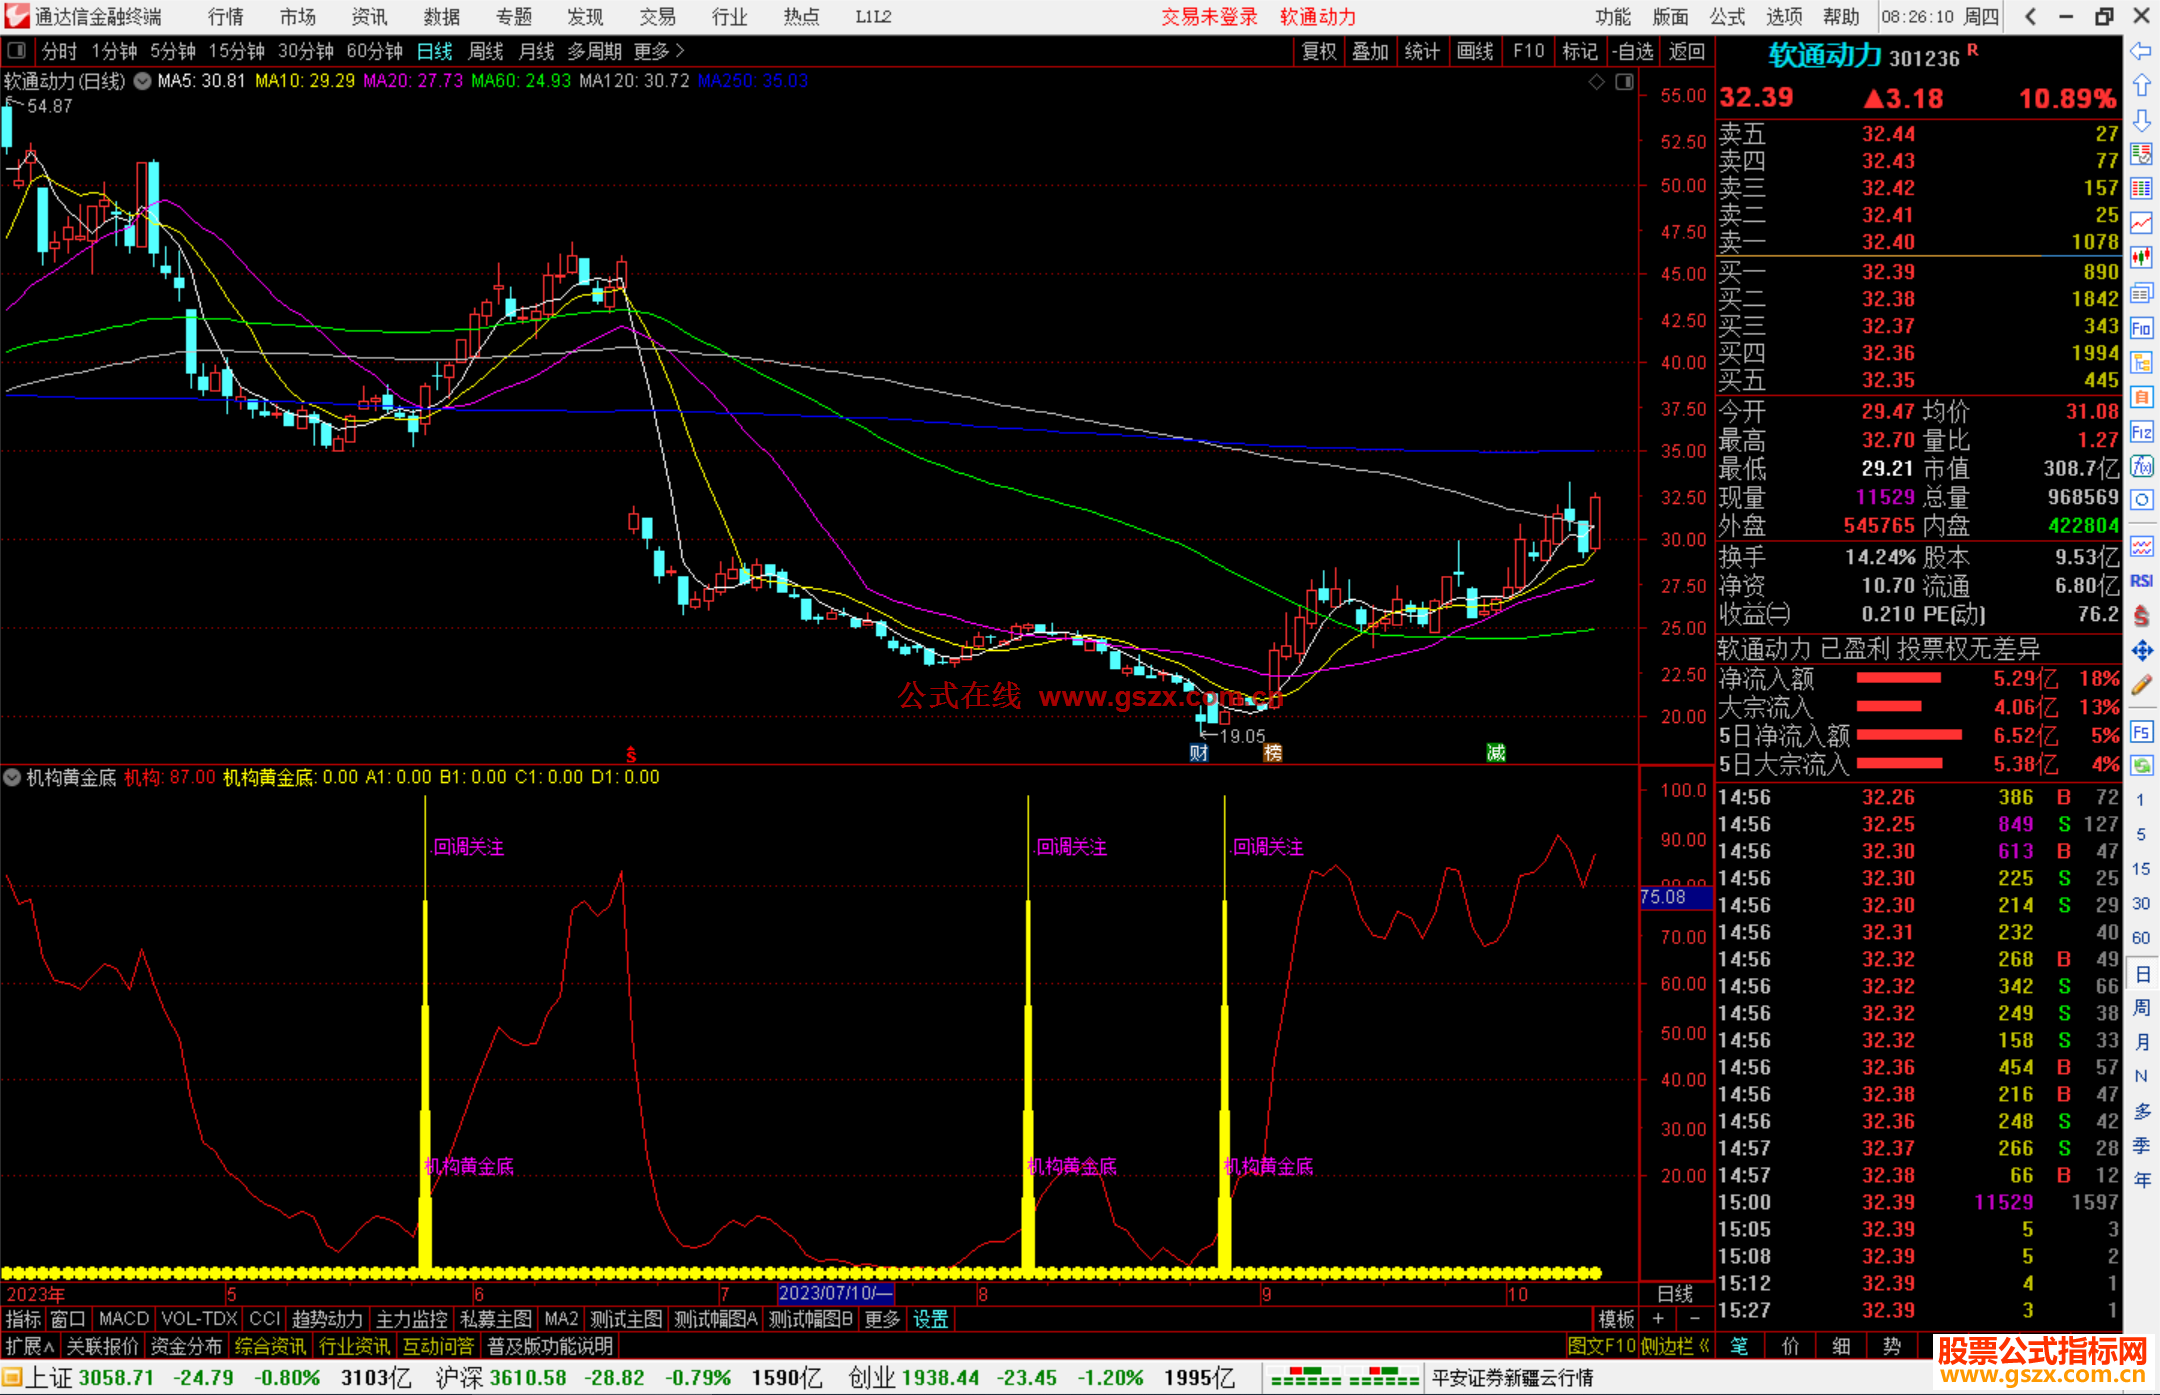This screenshot has height=1395, width=2160.
Task: Toggle the 机构黄金底 indicator circle button
Action: (13, 777)
